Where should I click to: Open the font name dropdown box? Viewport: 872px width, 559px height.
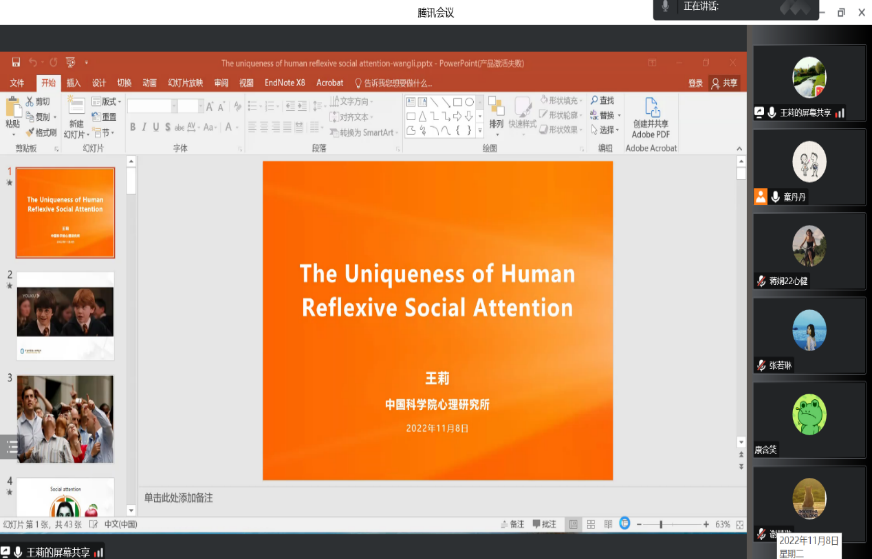coord(151,106)
